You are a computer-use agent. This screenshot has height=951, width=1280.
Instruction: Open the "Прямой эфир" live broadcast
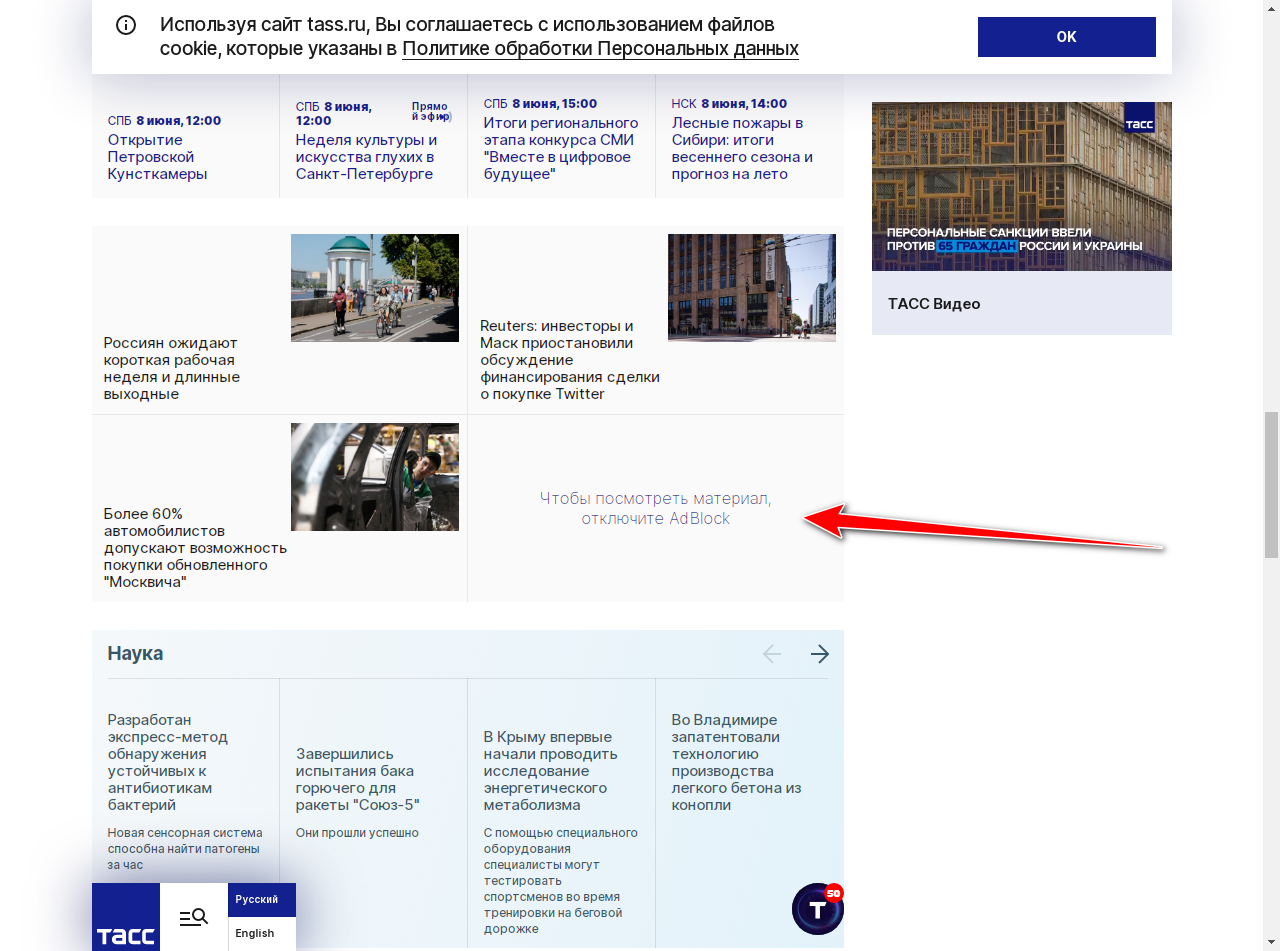tap(430, 110)
